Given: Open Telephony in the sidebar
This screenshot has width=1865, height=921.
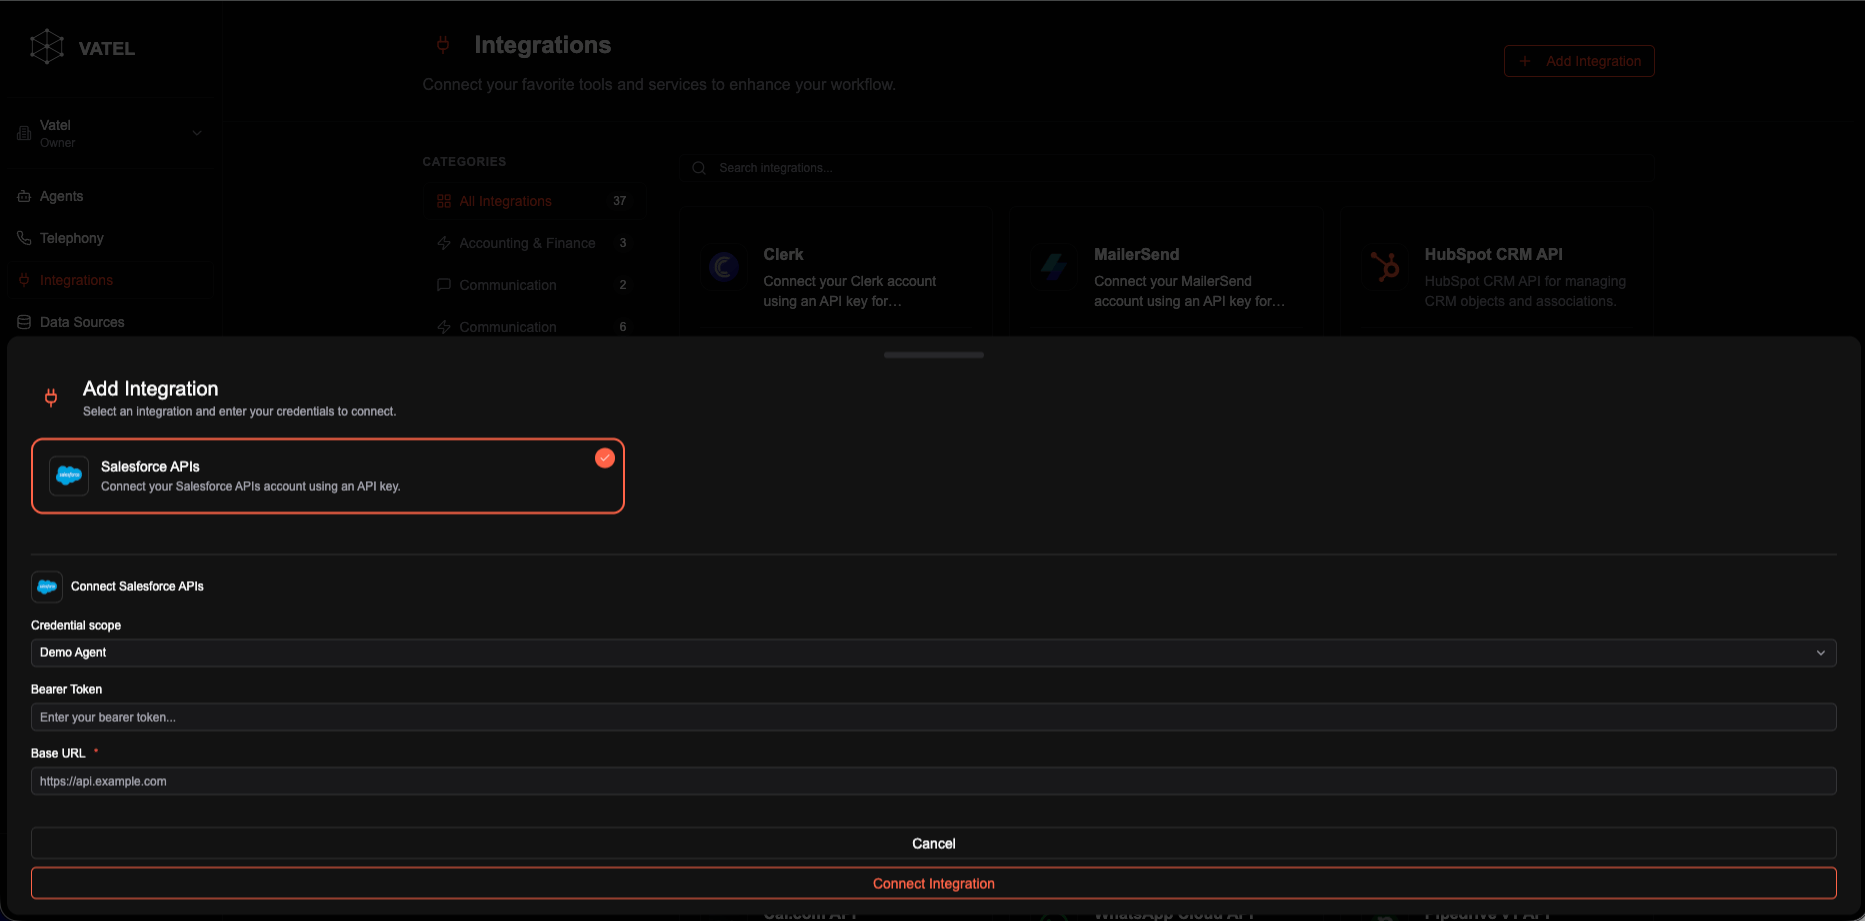Looking at the screenshot, I should point(110,238).
